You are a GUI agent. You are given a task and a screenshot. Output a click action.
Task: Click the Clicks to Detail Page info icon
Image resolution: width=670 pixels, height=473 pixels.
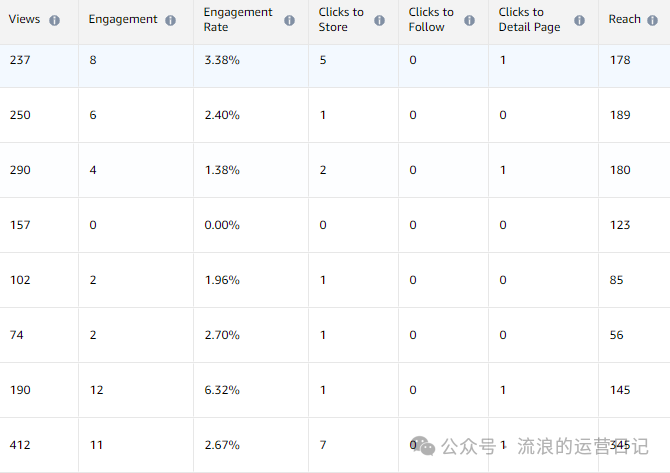576,20
